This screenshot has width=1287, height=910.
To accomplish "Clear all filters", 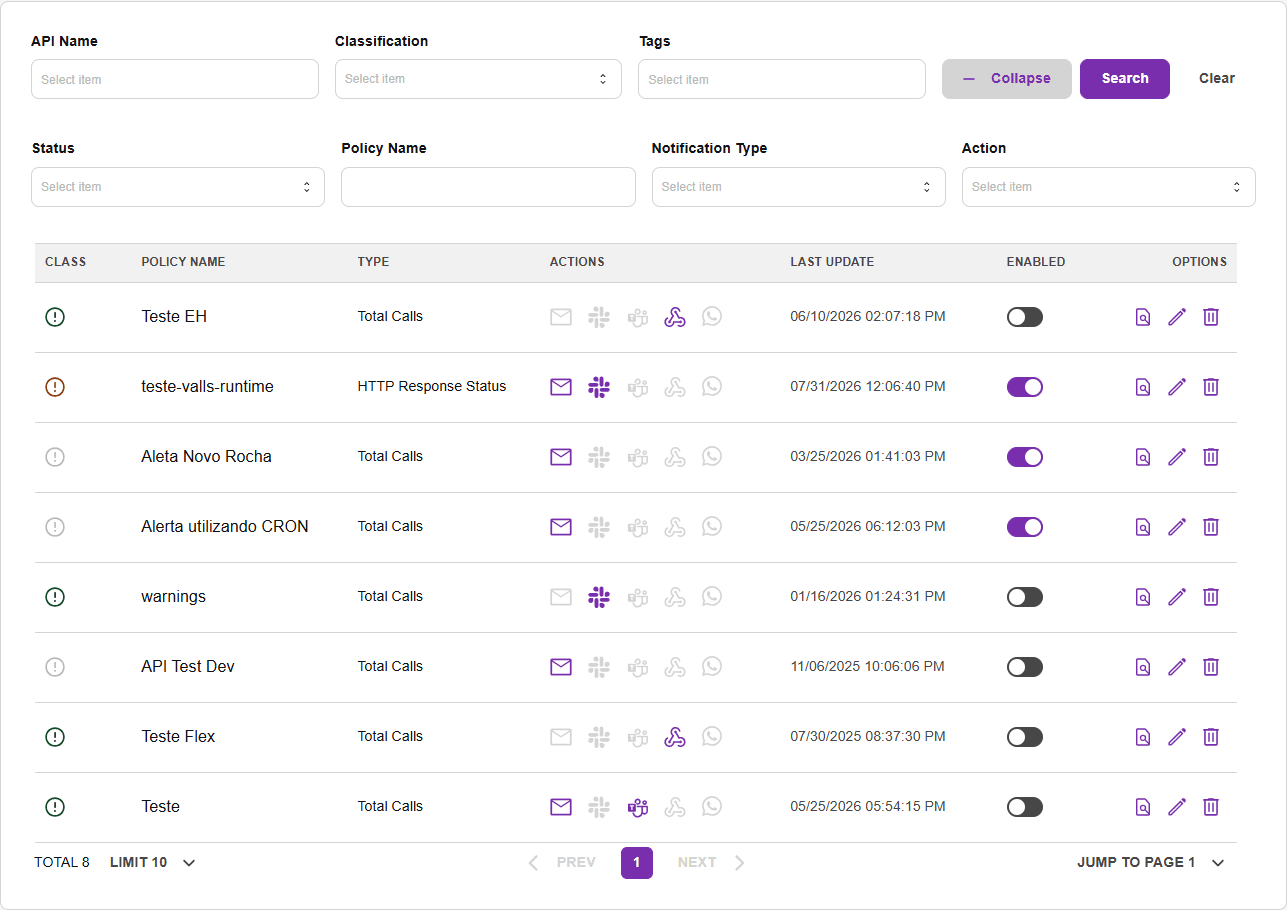I will tap(1217, 79).
